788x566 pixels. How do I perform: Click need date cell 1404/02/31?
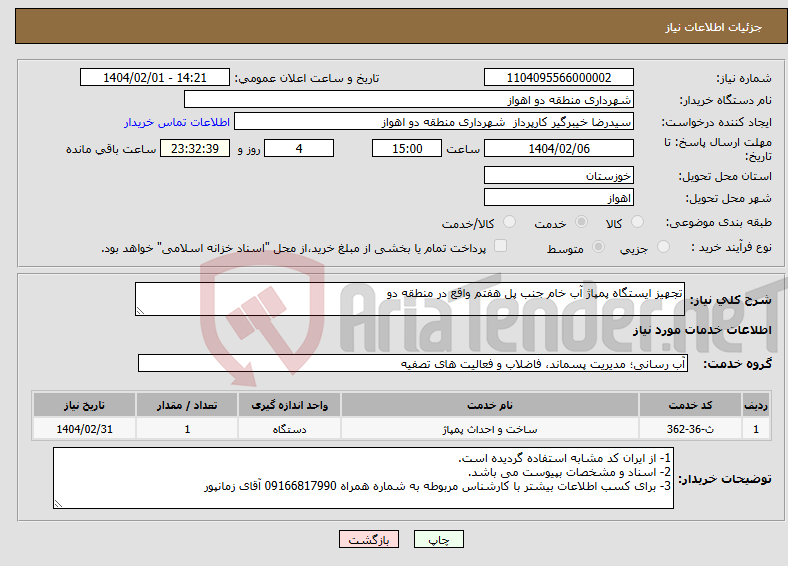tap(84, 429)
